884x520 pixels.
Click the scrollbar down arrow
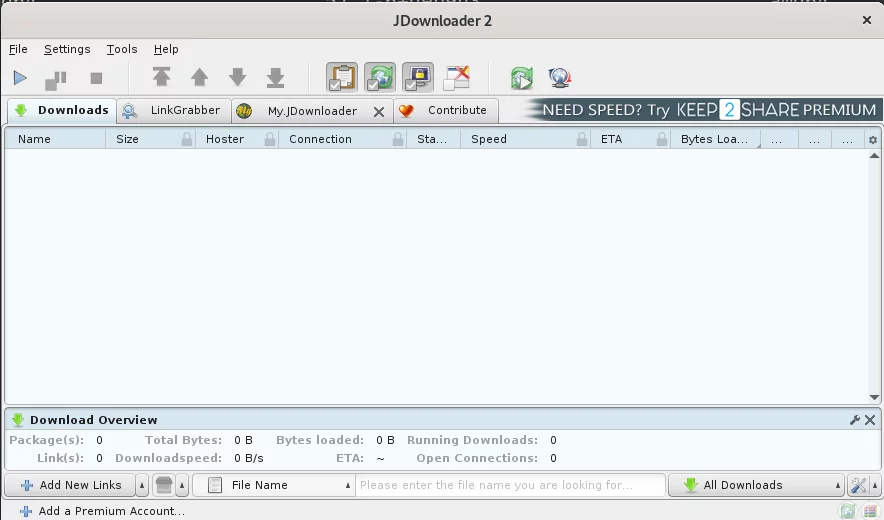point(874,398)
